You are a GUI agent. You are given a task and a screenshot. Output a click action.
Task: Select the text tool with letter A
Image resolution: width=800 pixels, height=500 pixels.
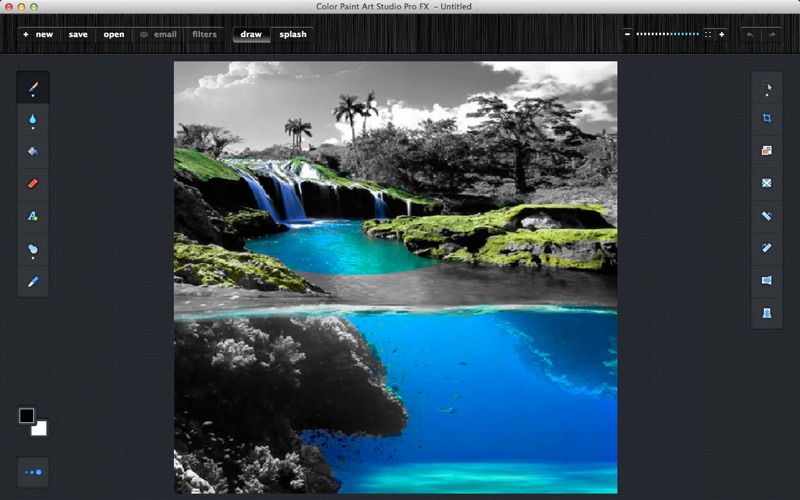tap(33, 216)
